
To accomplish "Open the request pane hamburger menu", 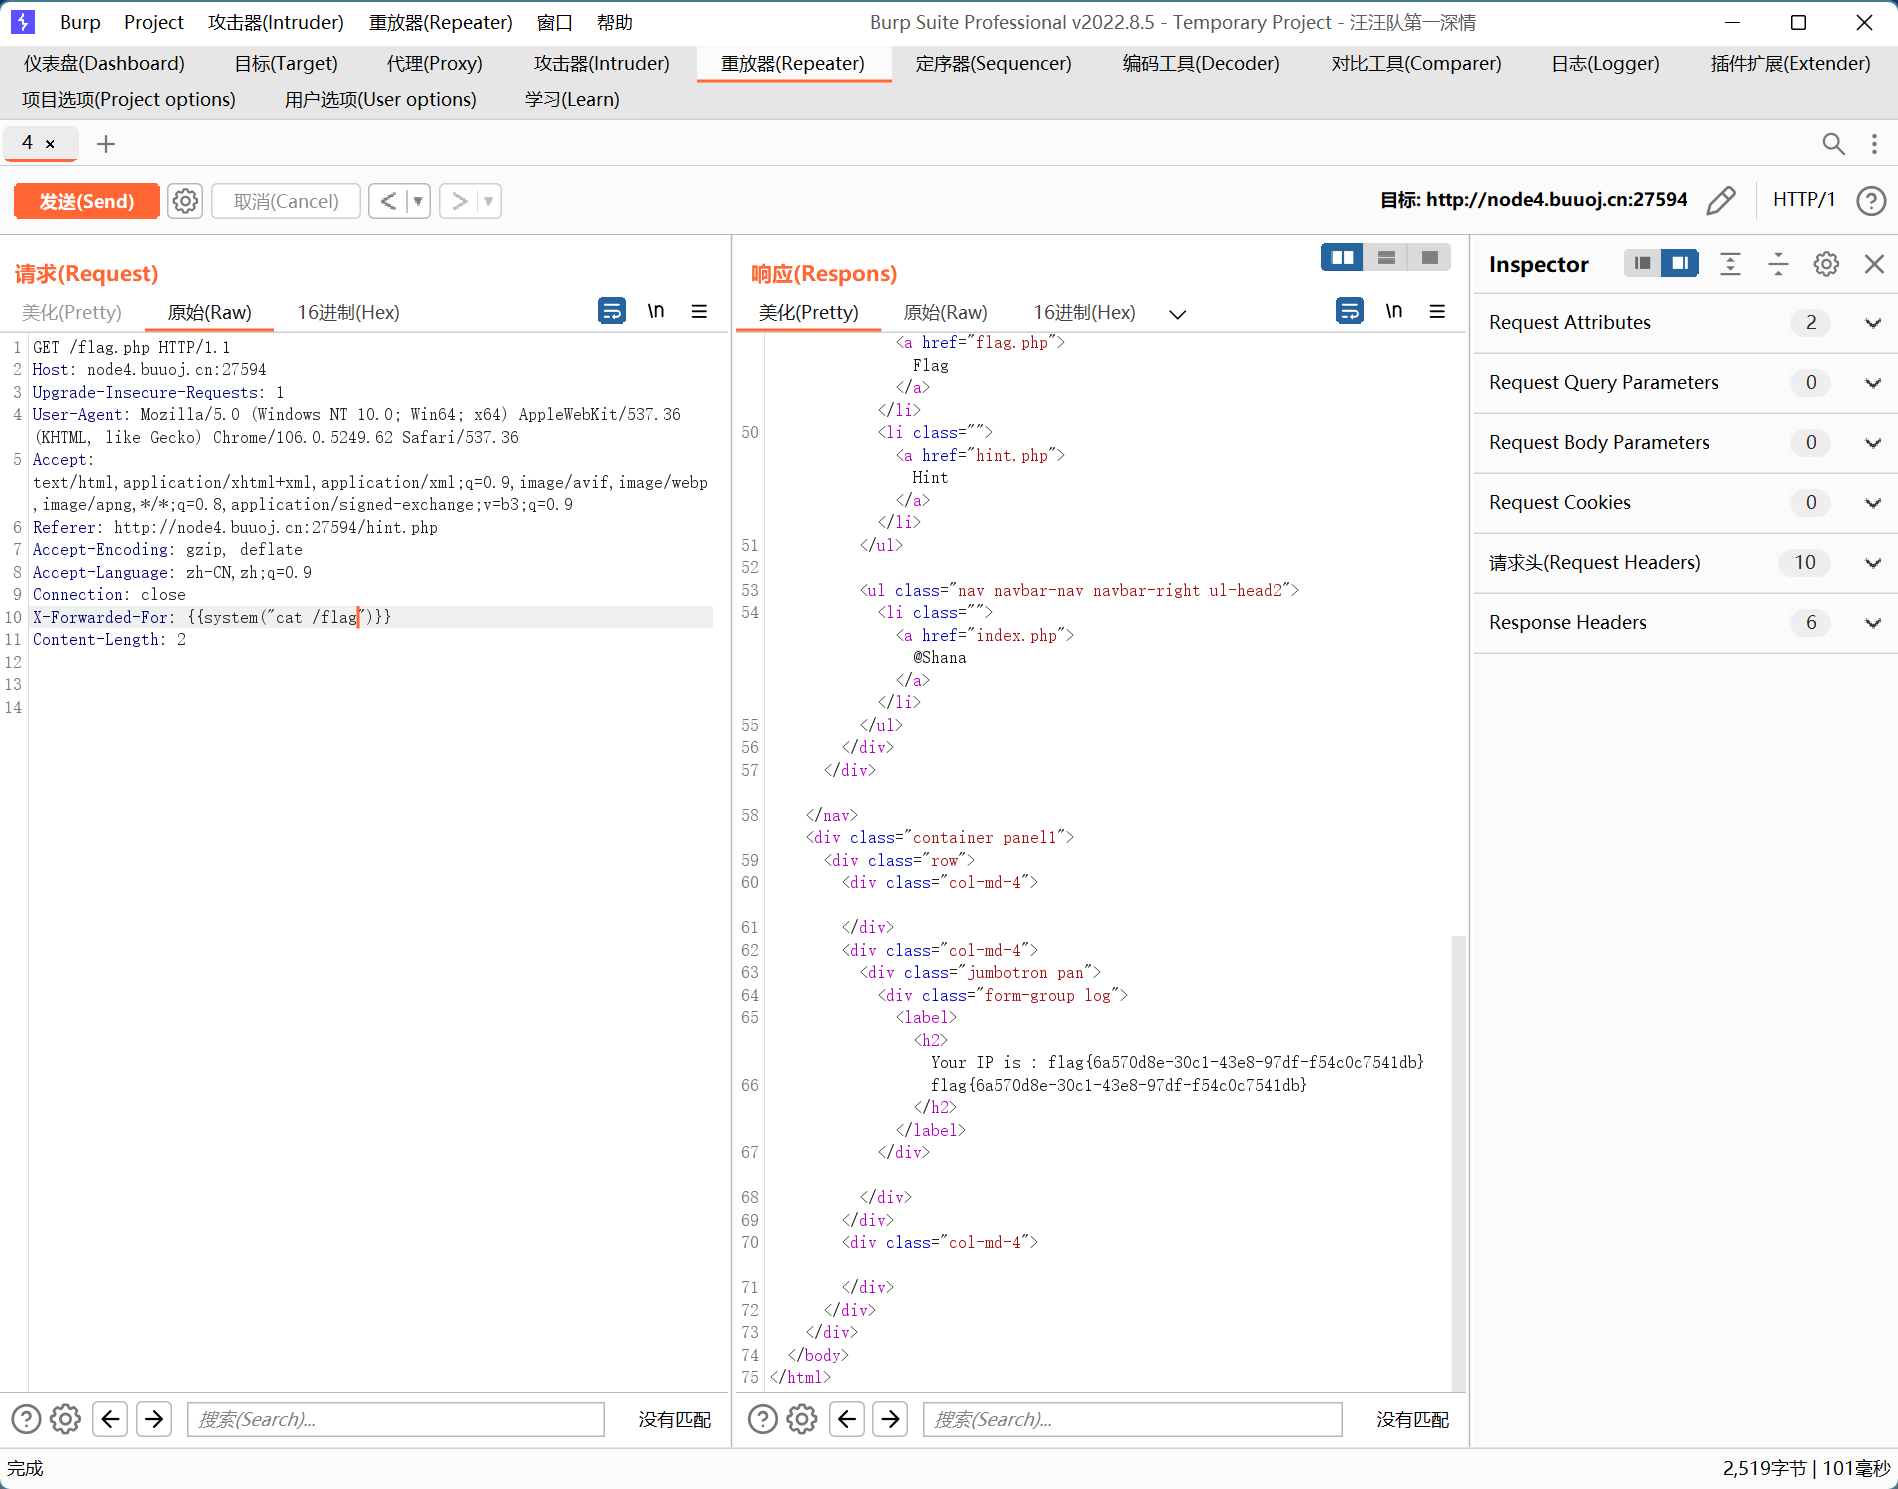I will pos(699,311).
